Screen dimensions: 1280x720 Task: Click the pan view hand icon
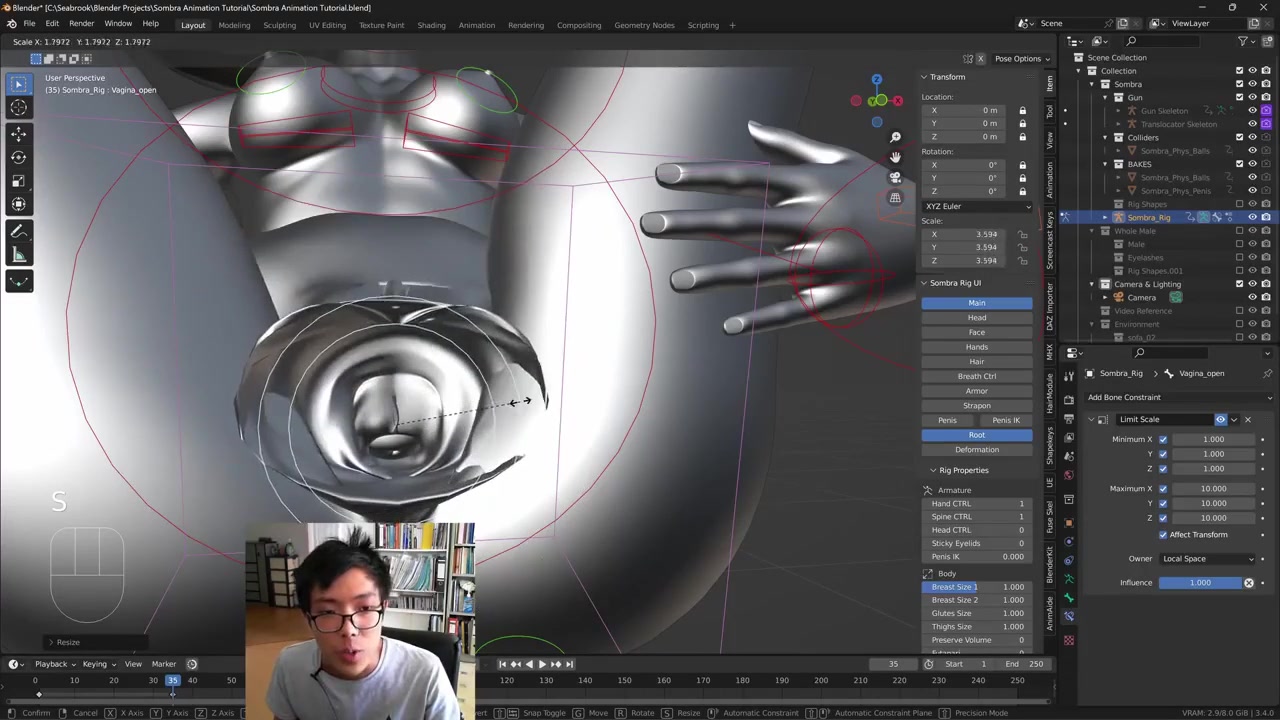pyautogui.click(x=895, y=157)
